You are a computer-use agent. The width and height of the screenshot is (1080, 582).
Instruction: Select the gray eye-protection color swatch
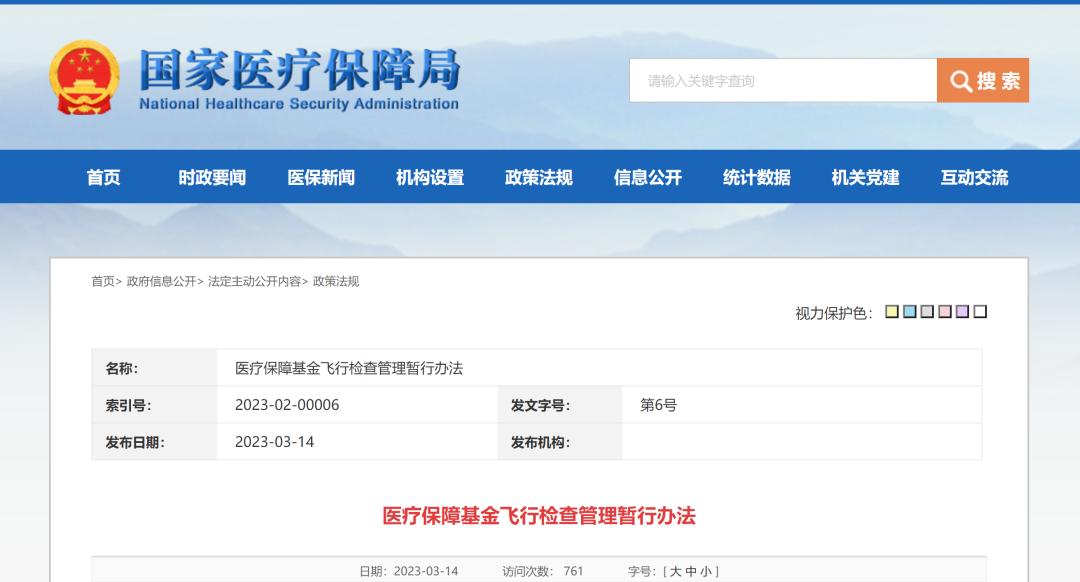(927, 311)
